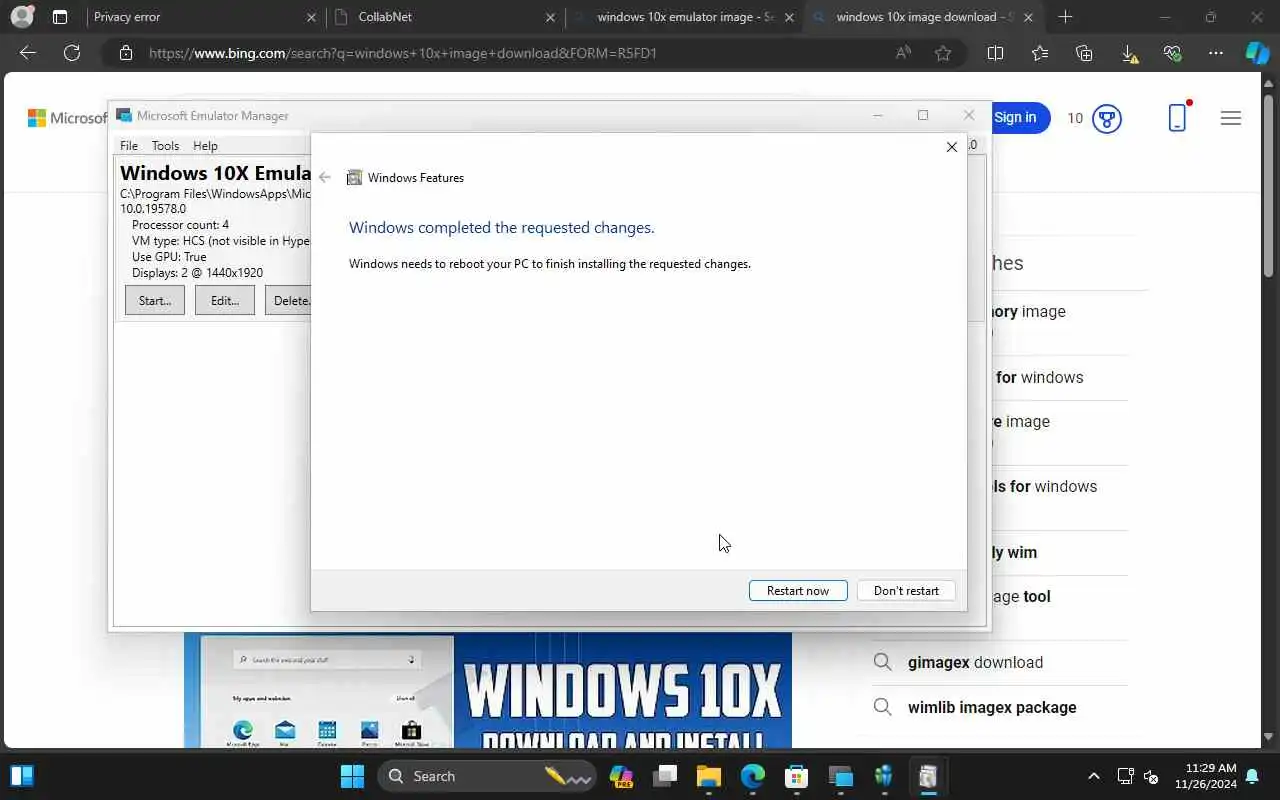Choose Don't restart in Windows Features
This screenshot has height=800, width=1280.
tap(906, 590)
